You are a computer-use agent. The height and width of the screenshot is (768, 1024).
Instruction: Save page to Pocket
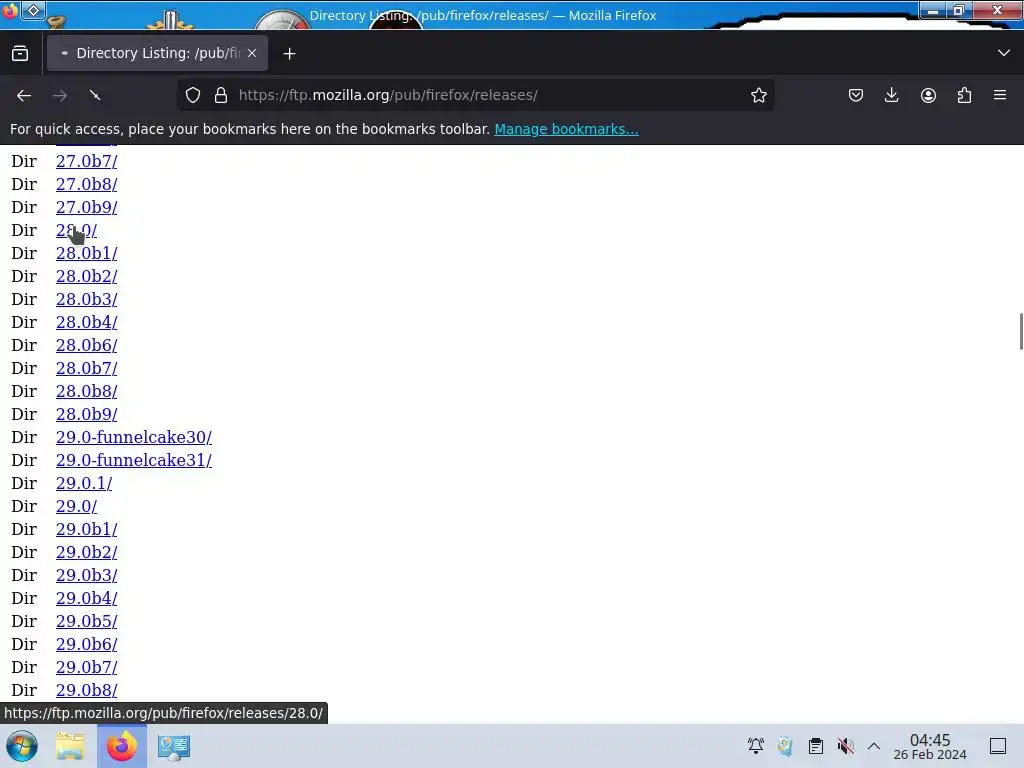pyautogui.click(x=856, y=95)
